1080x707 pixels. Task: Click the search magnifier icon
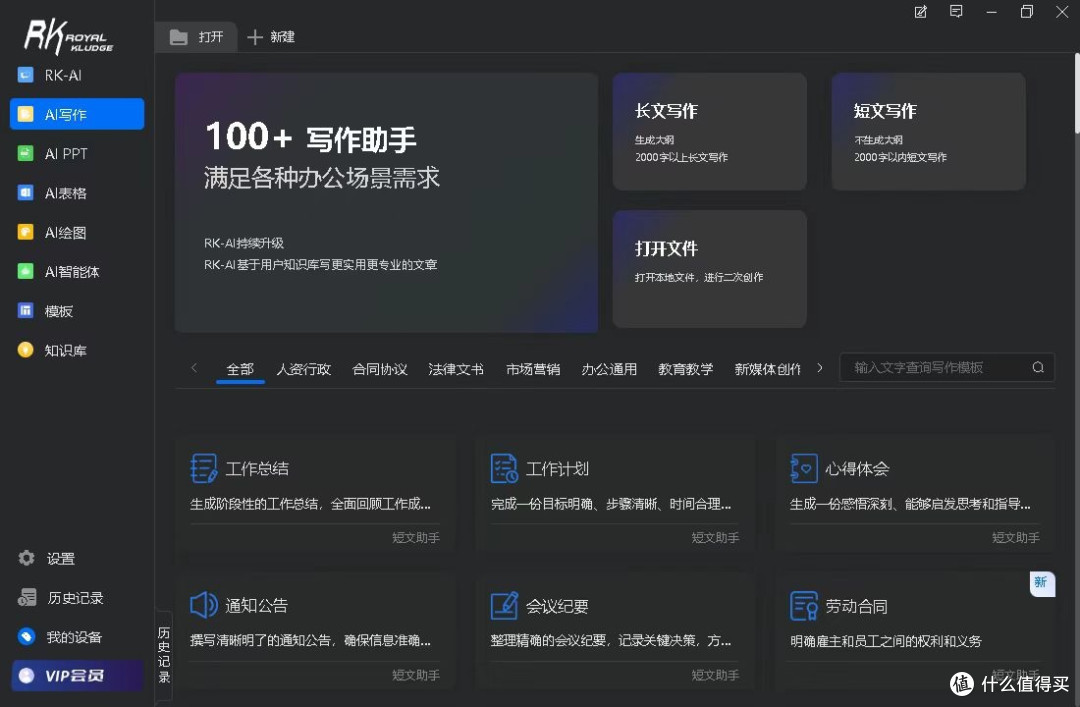pyautogui.click(x=1038, y=367)
